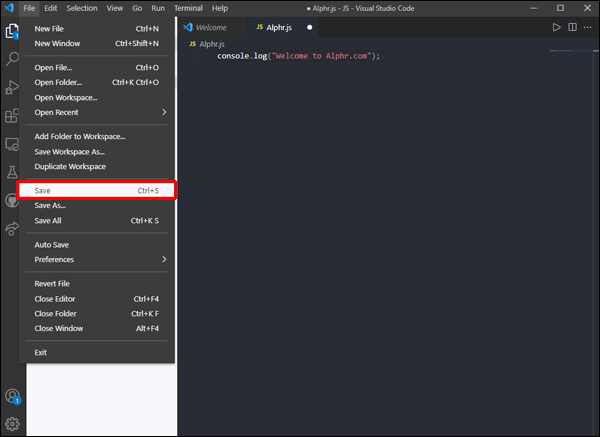
Task: Choose Open File... menu entry
Action: (97, 68)
